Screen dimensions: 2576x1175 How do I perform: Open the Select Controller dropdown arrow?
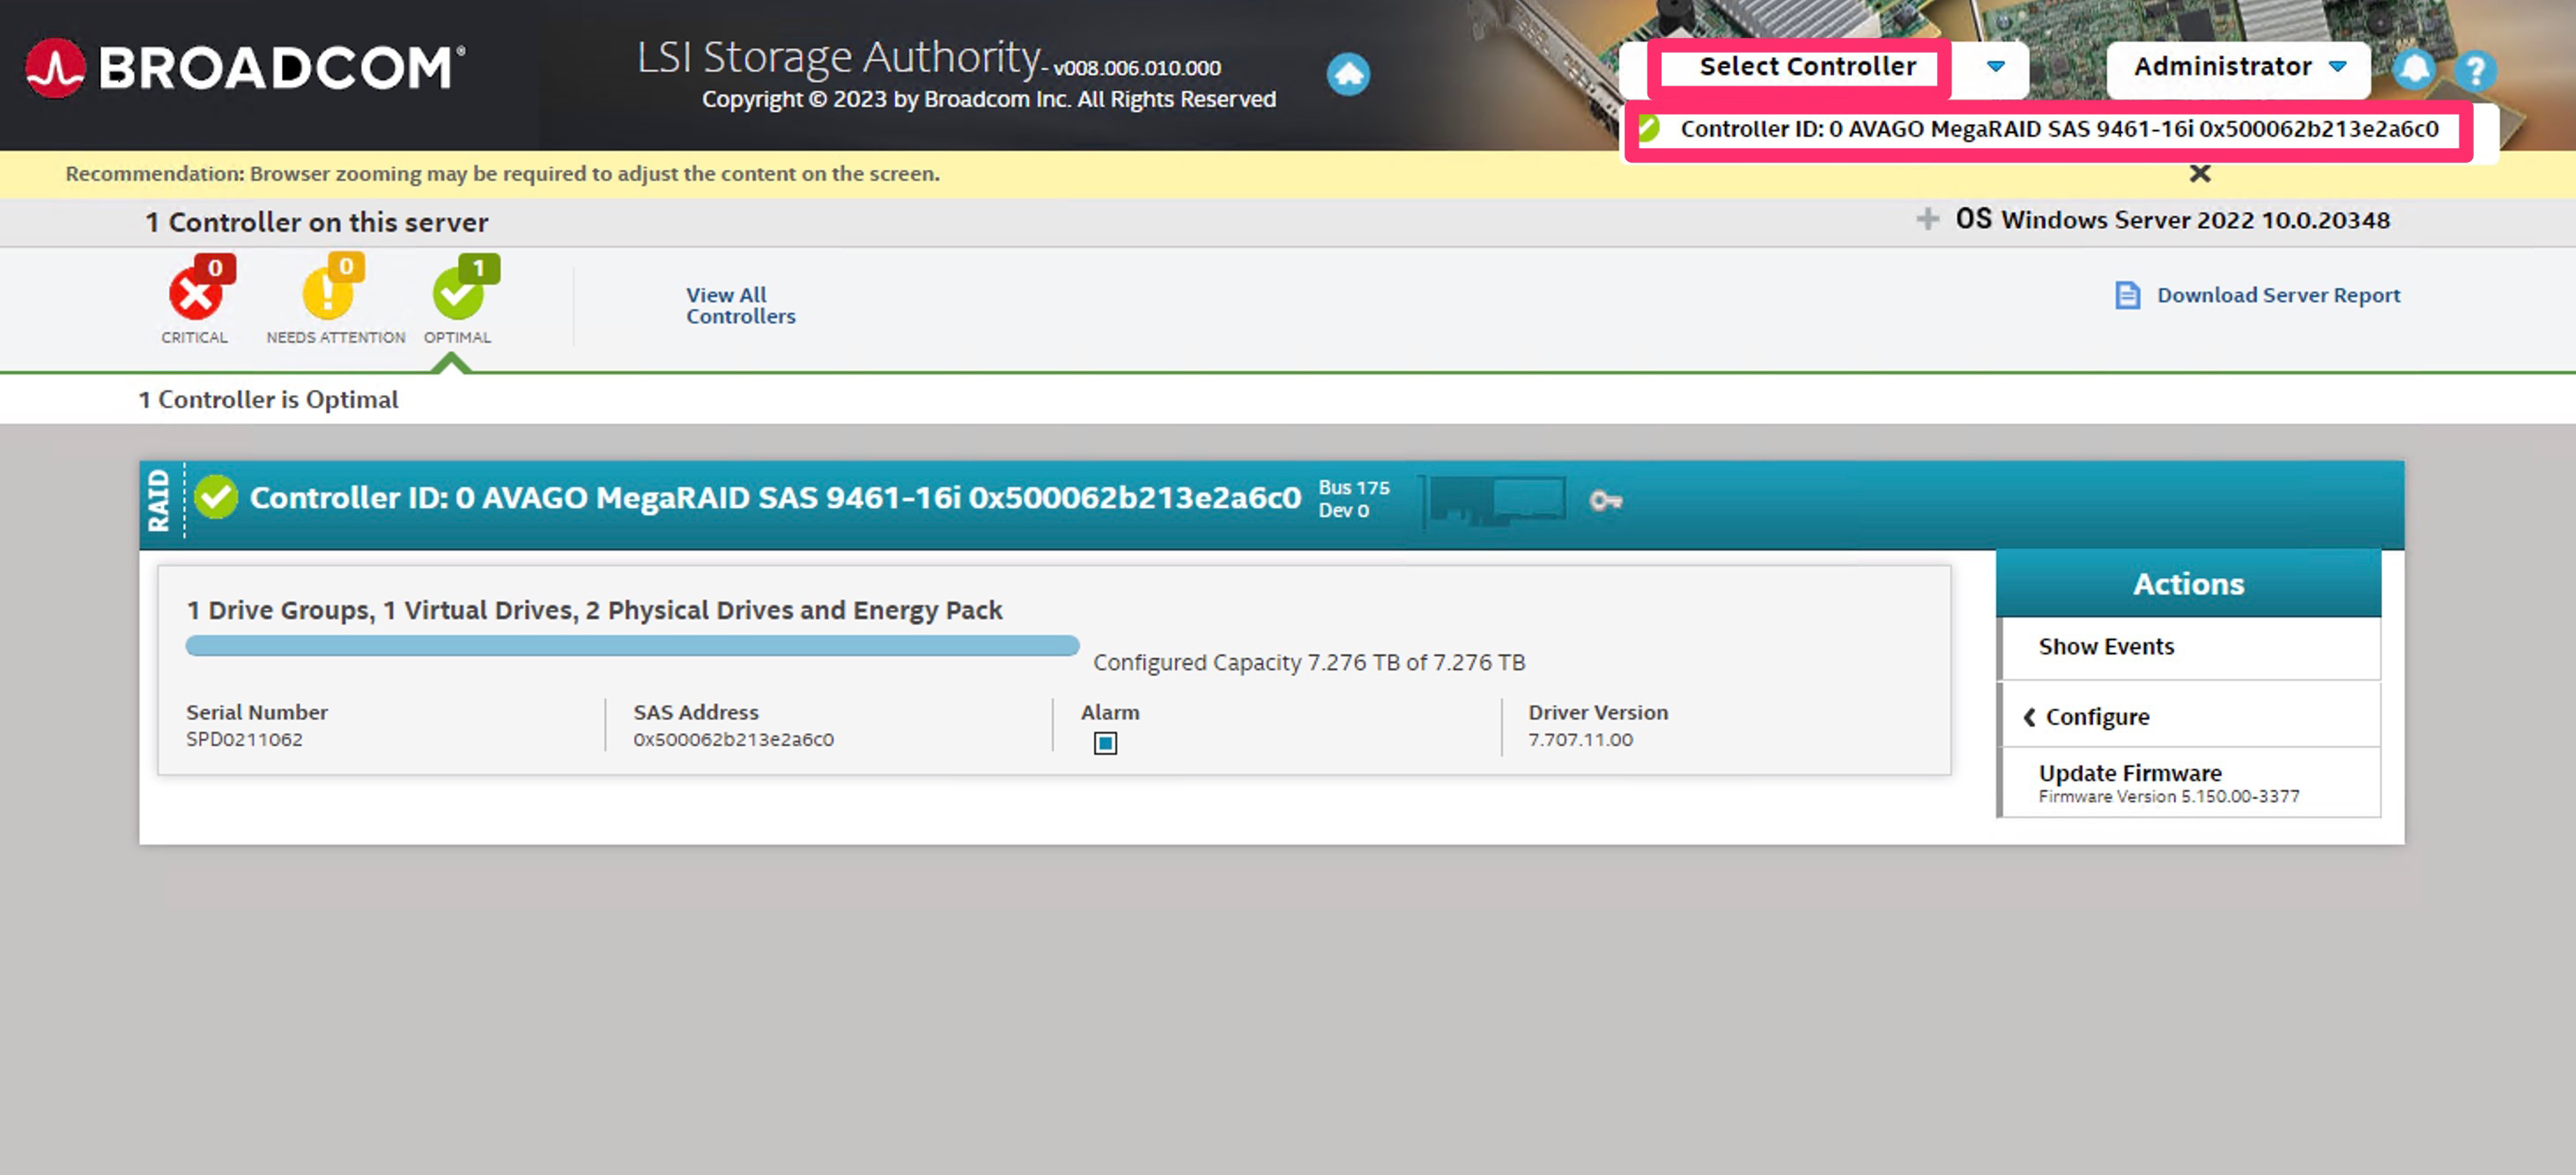click(x=1995, y=67)
